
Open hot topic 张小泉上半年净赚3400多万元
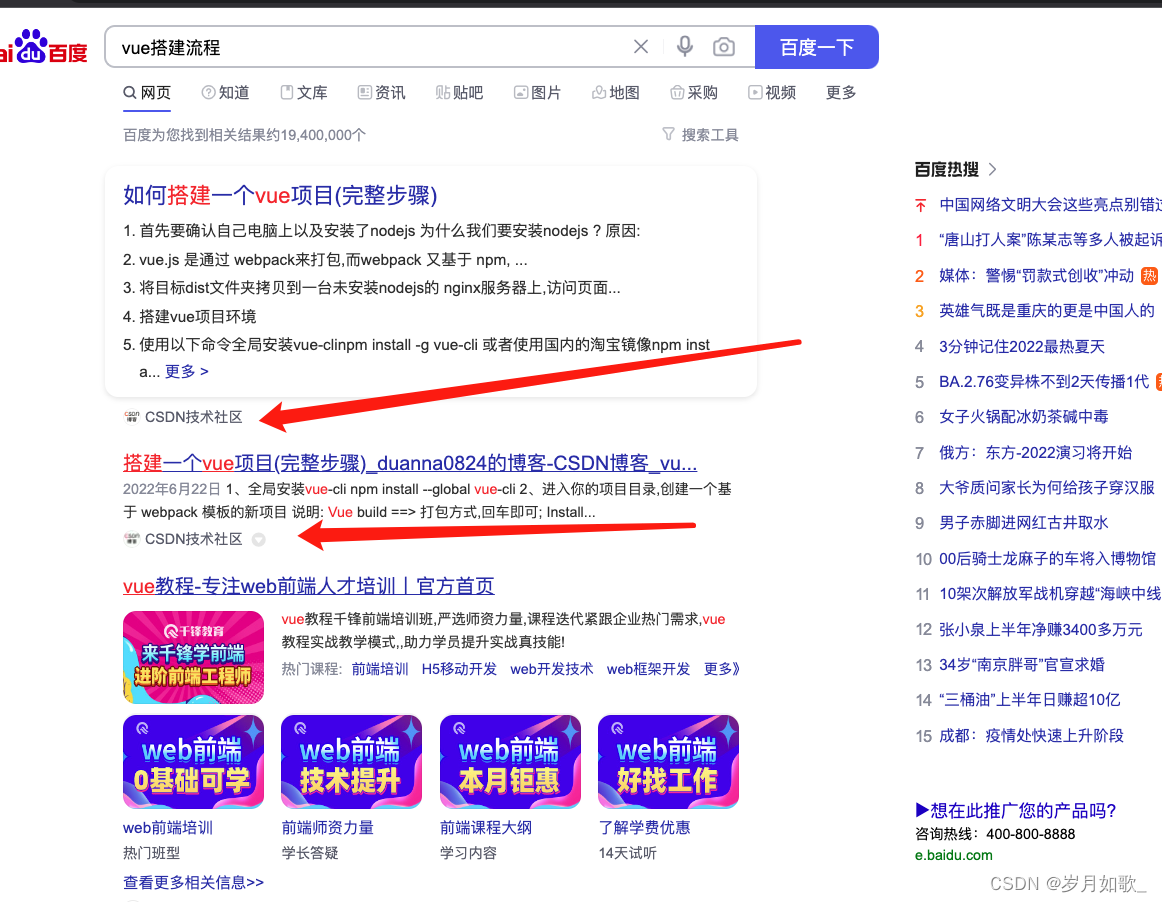point(1040,630)
